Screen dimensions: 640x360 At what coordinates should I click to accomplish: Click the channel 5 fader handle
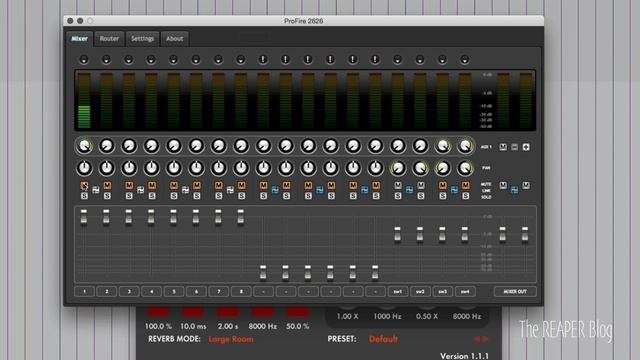tap(173, 217)
